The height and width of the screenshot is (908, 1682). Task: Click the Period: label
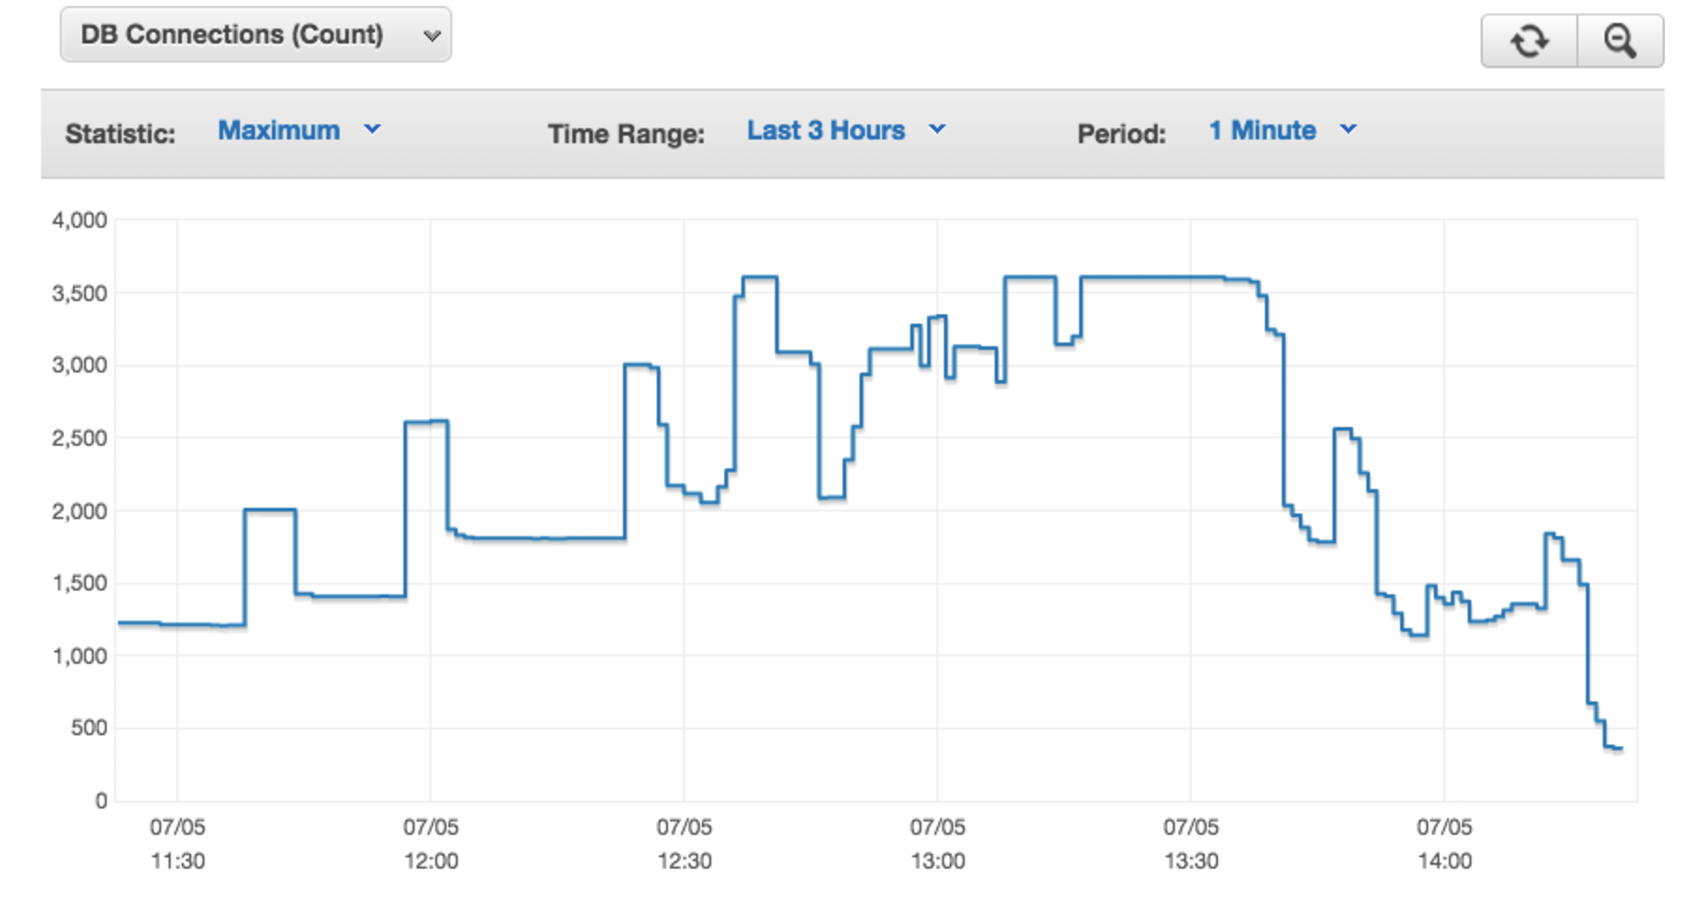click(1121, 134)
